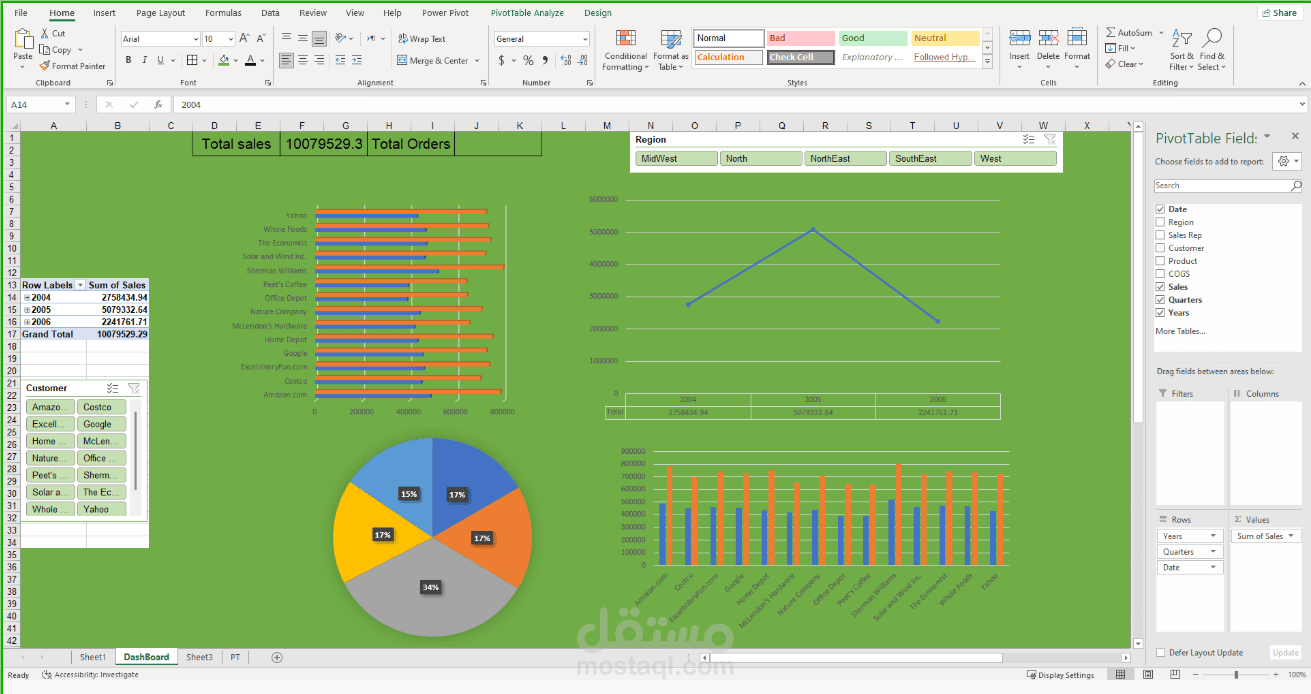This screenshot has width=1311, height=694.
Task: Click the comma style icon
Action: 546,60
